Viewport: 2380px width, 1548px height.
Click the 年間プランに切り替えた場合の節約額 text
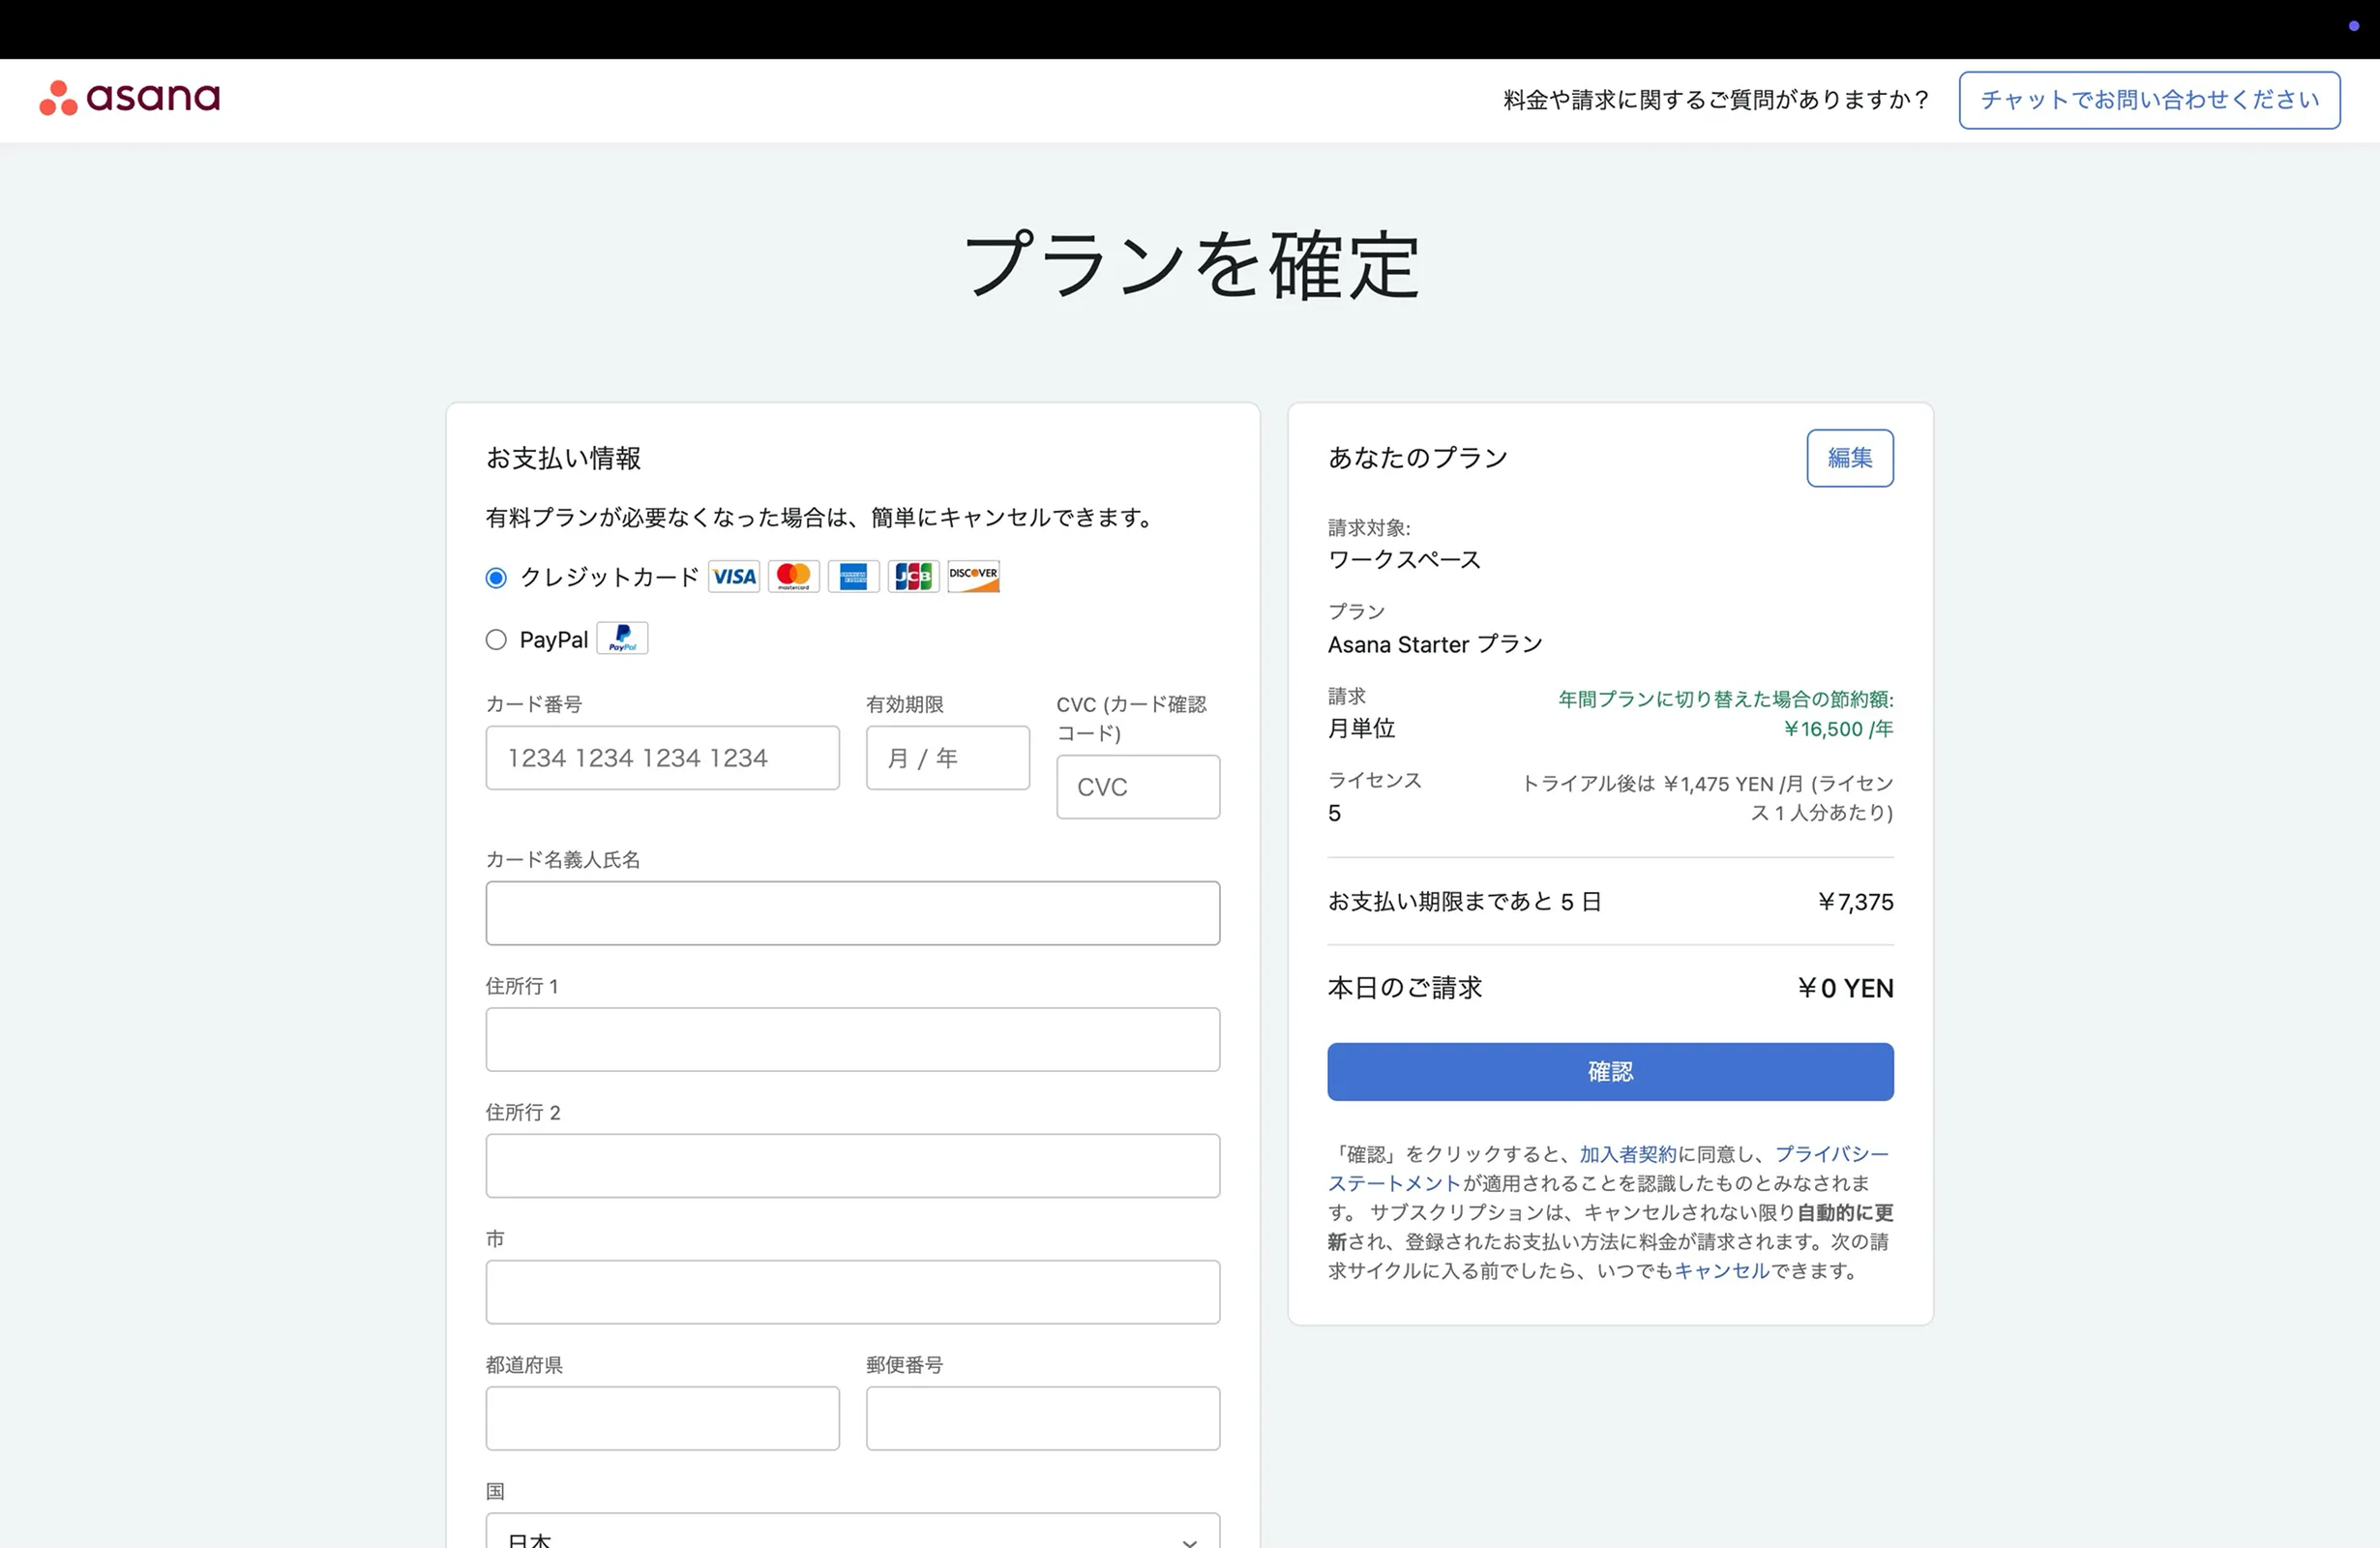click(1726, 699)
